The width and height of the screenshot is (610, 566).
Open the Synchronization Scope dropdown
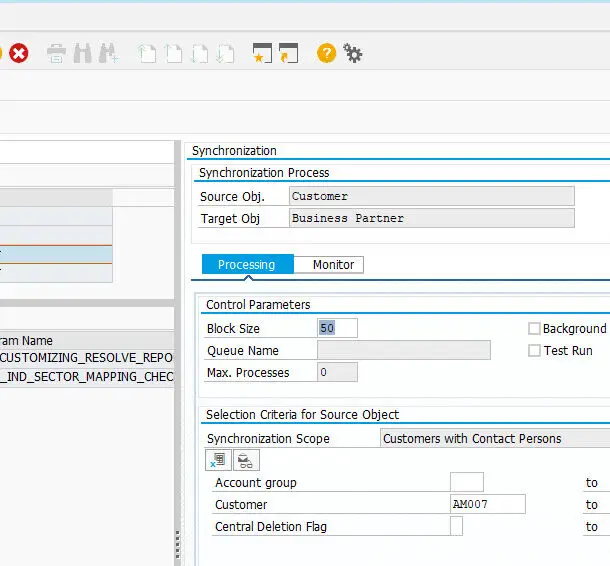coord(495,438)
